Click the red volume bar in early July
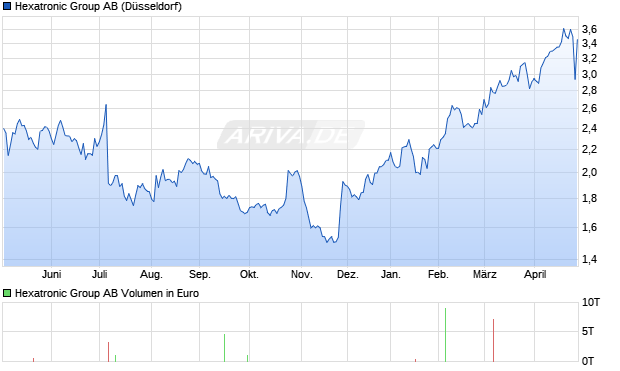The width and height of the screenshot is (620, 371). coord(108,352)
